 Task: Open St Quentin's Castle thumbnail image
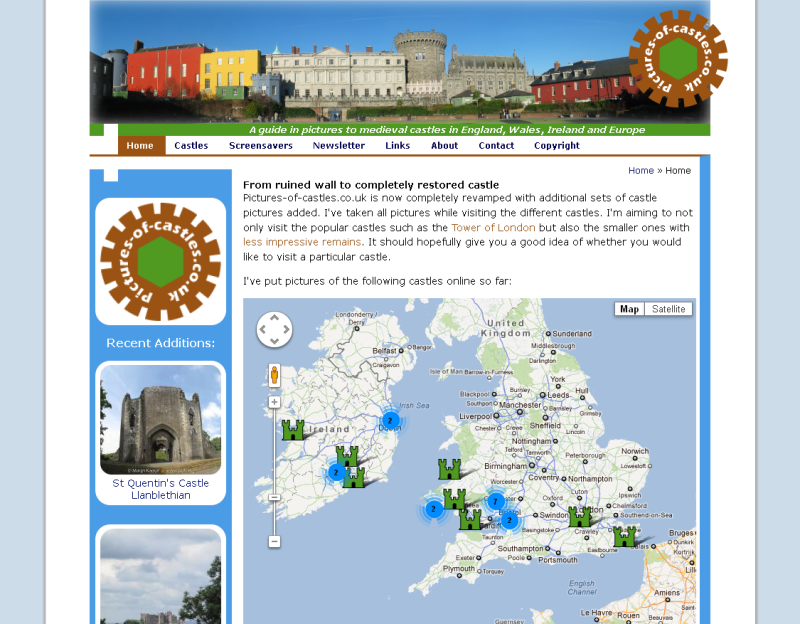point(160,419)
